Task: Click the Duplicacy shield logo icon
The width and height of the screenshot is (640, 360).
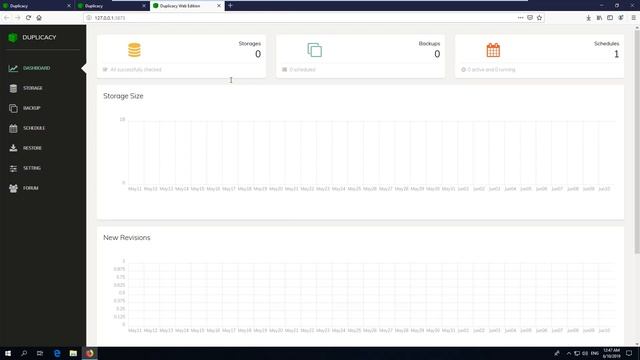Action: [x=13, y=38]
